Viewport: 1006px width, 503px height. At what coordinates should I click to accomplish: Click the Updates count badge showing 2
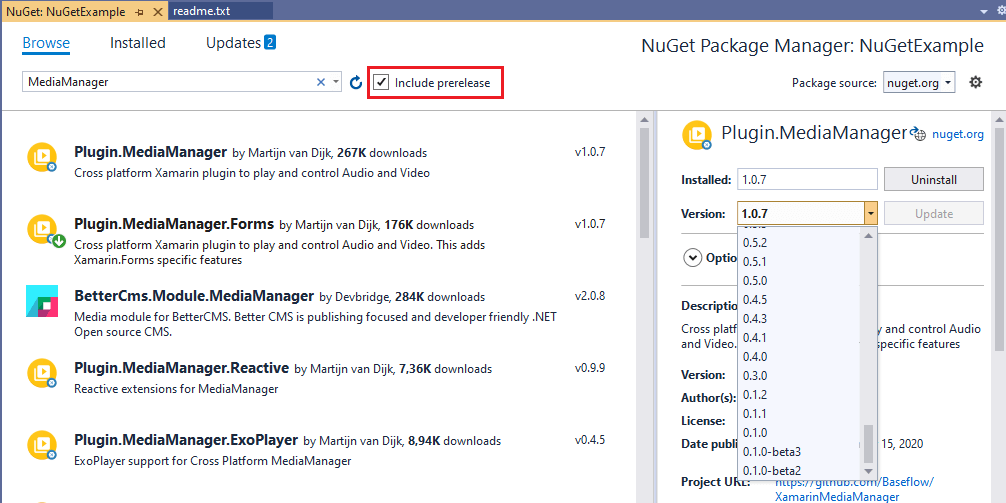[269, 43]
